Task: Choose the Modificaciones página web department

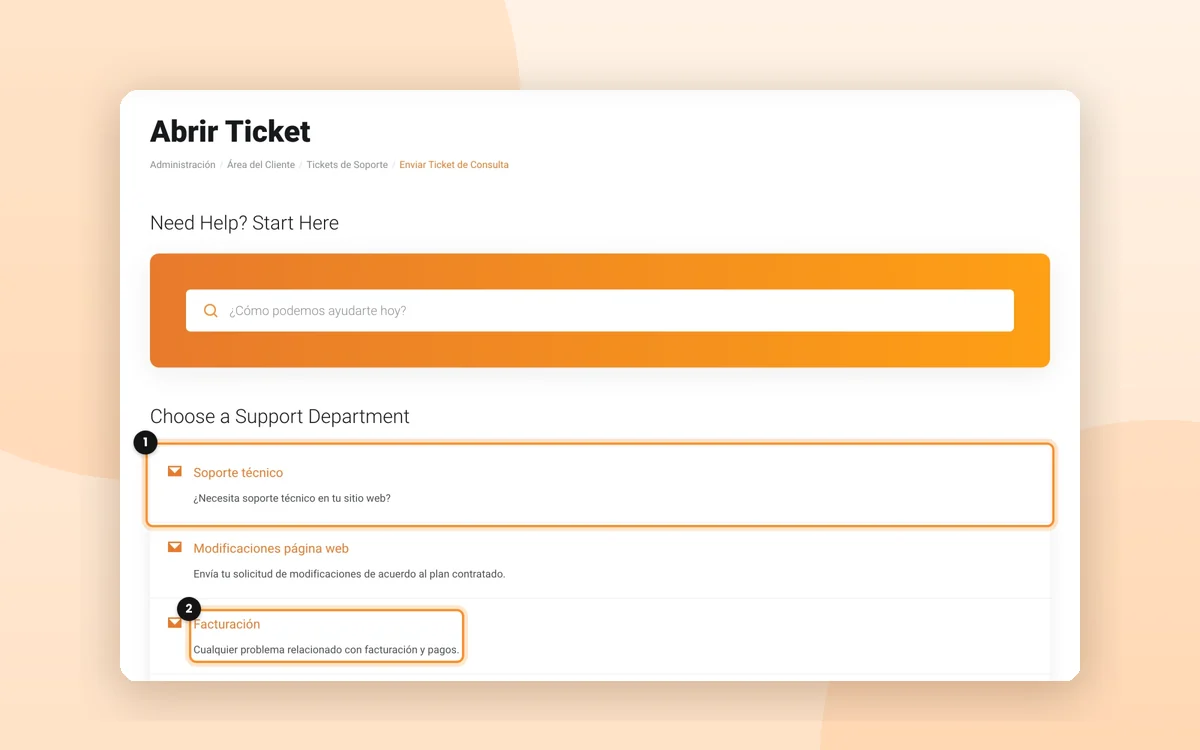Action: tap(271, 549)
